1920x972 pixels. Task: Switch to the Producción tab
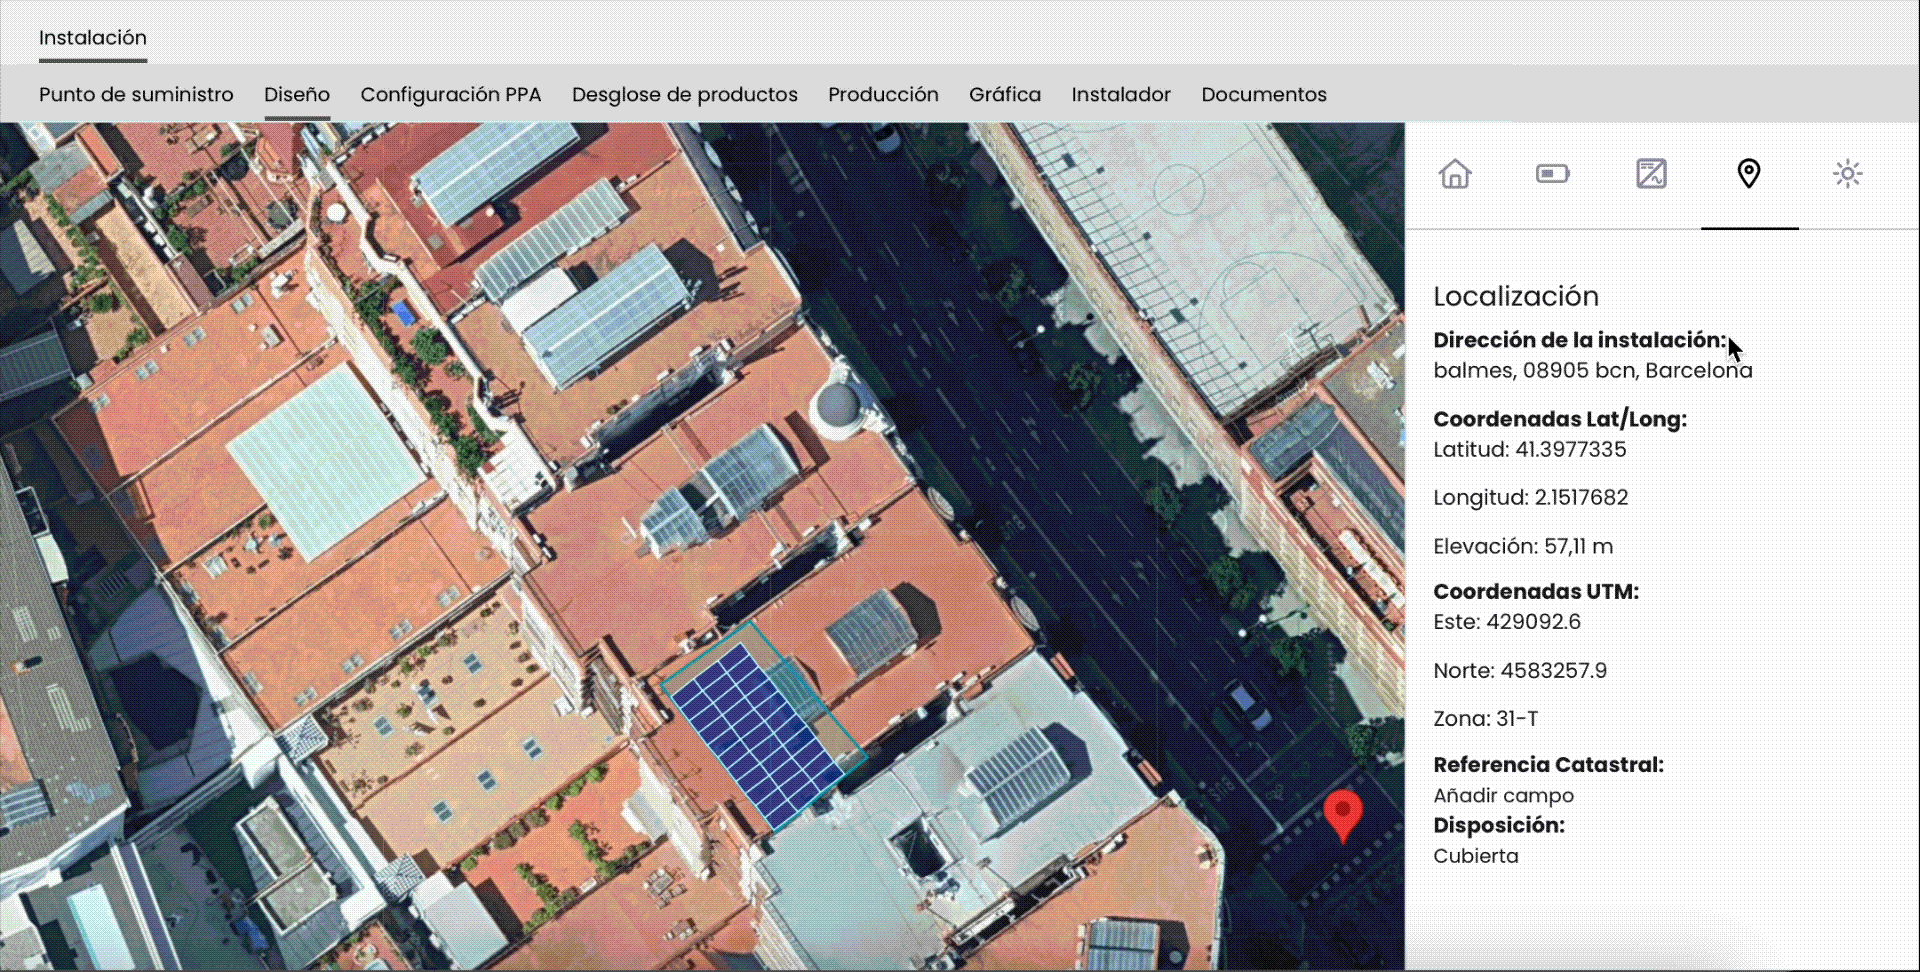coord(883,95)
